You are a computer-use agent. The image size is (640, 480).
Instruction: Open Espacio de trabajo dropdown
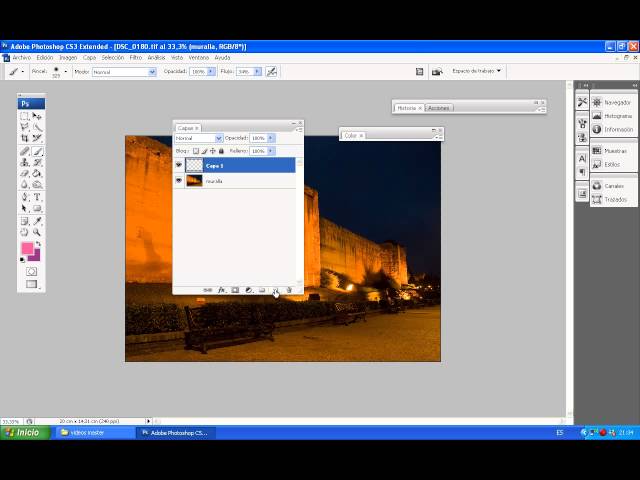coord(476,71)
